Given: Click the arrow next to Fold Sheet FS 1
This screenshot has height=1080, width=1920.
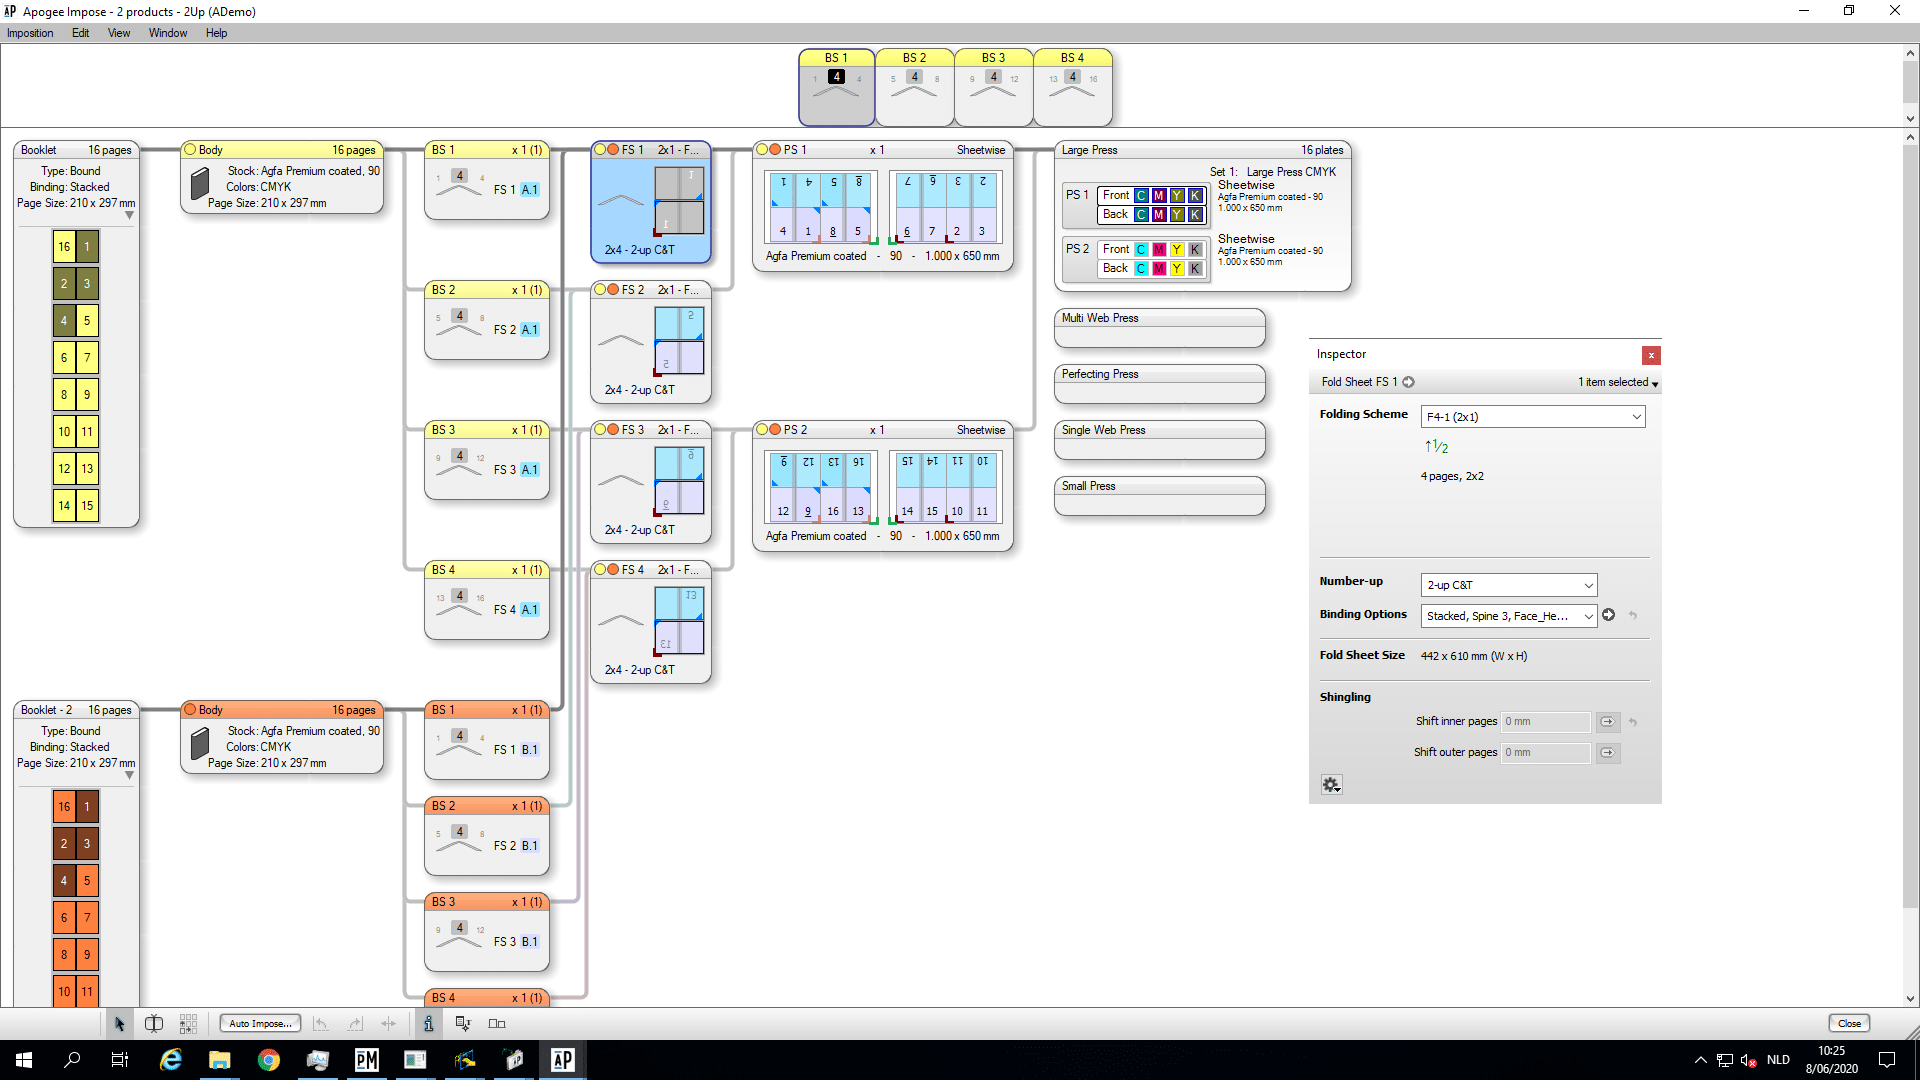Looking at the screenshot, I should 1408,382.
